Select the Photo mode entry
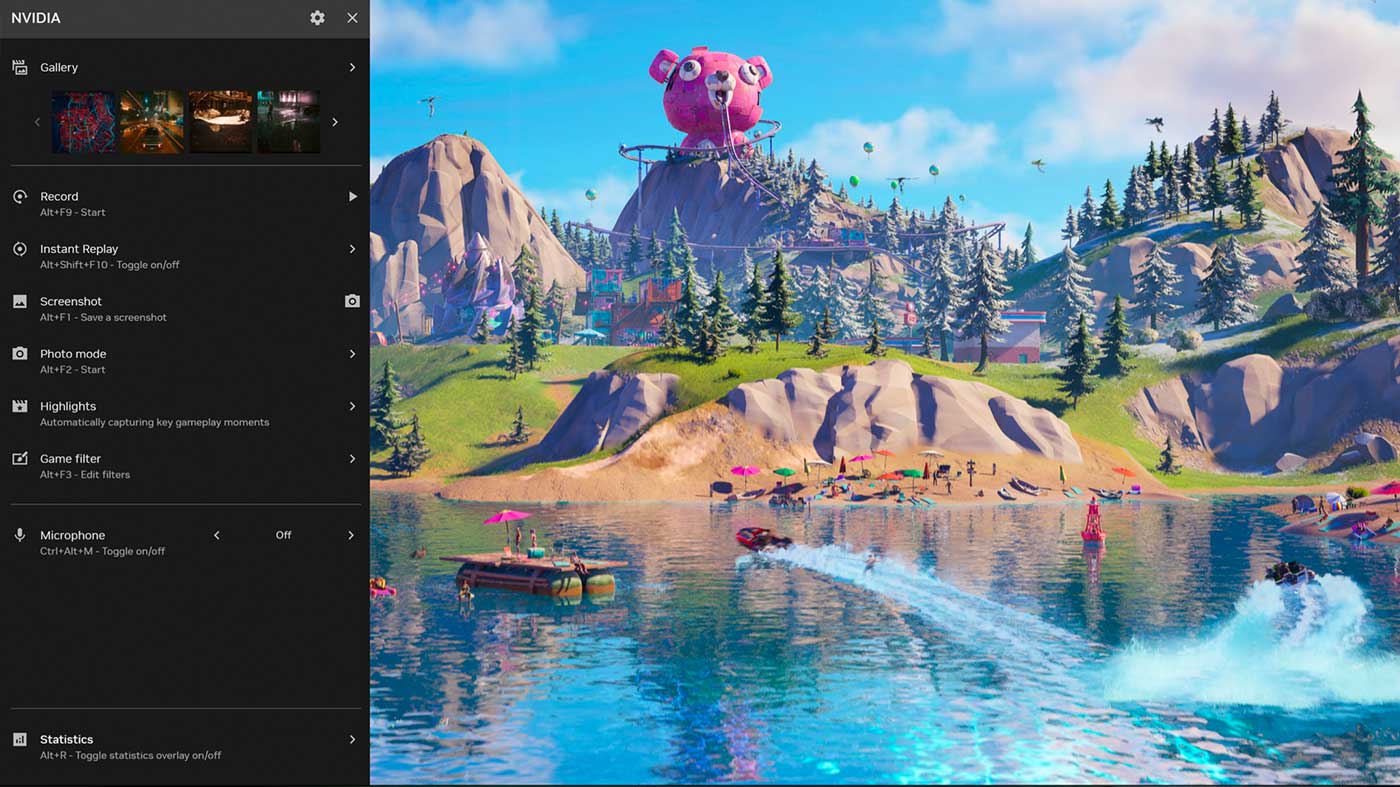Viewport: 1400px width, 787px height. tap(185, 361)
